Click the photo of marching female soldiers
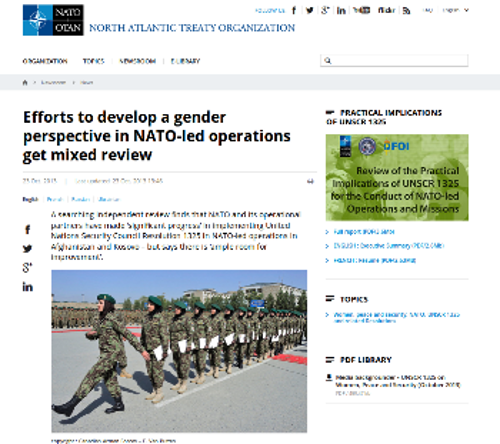The width and height of the screenshot is (500, 444). click(x=179, y=351)
